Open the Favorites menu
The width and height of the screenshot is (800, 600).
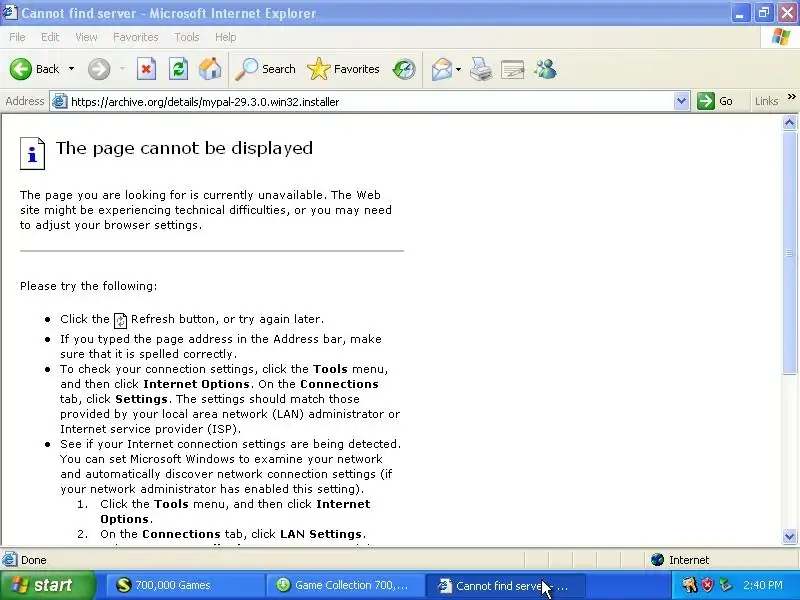136,37
